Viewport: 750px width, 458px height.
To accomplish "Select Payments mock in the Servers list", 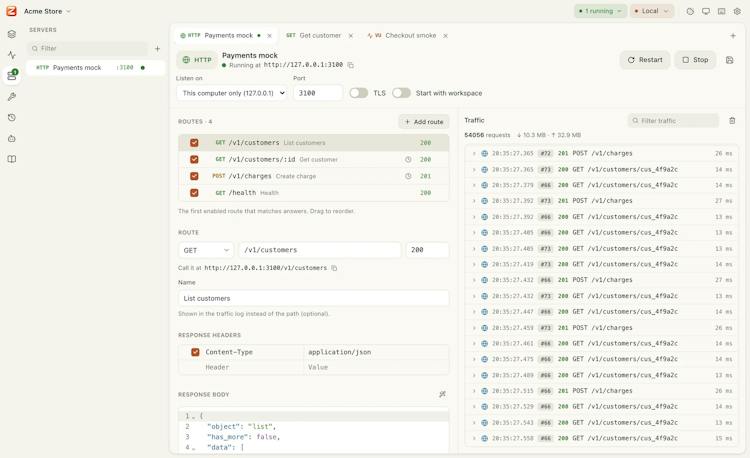I will pyautogui.click(x=96, y=68).
